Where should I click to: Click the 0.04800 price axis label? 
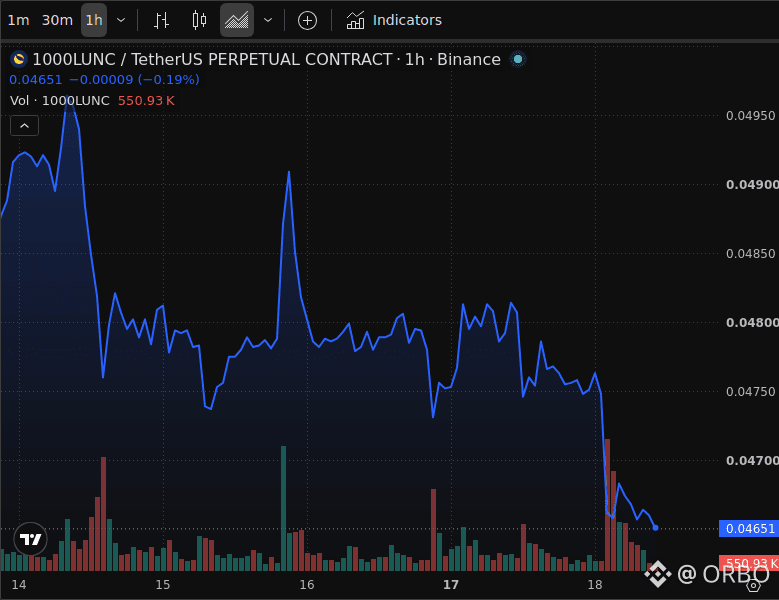[x=752, y=323]
